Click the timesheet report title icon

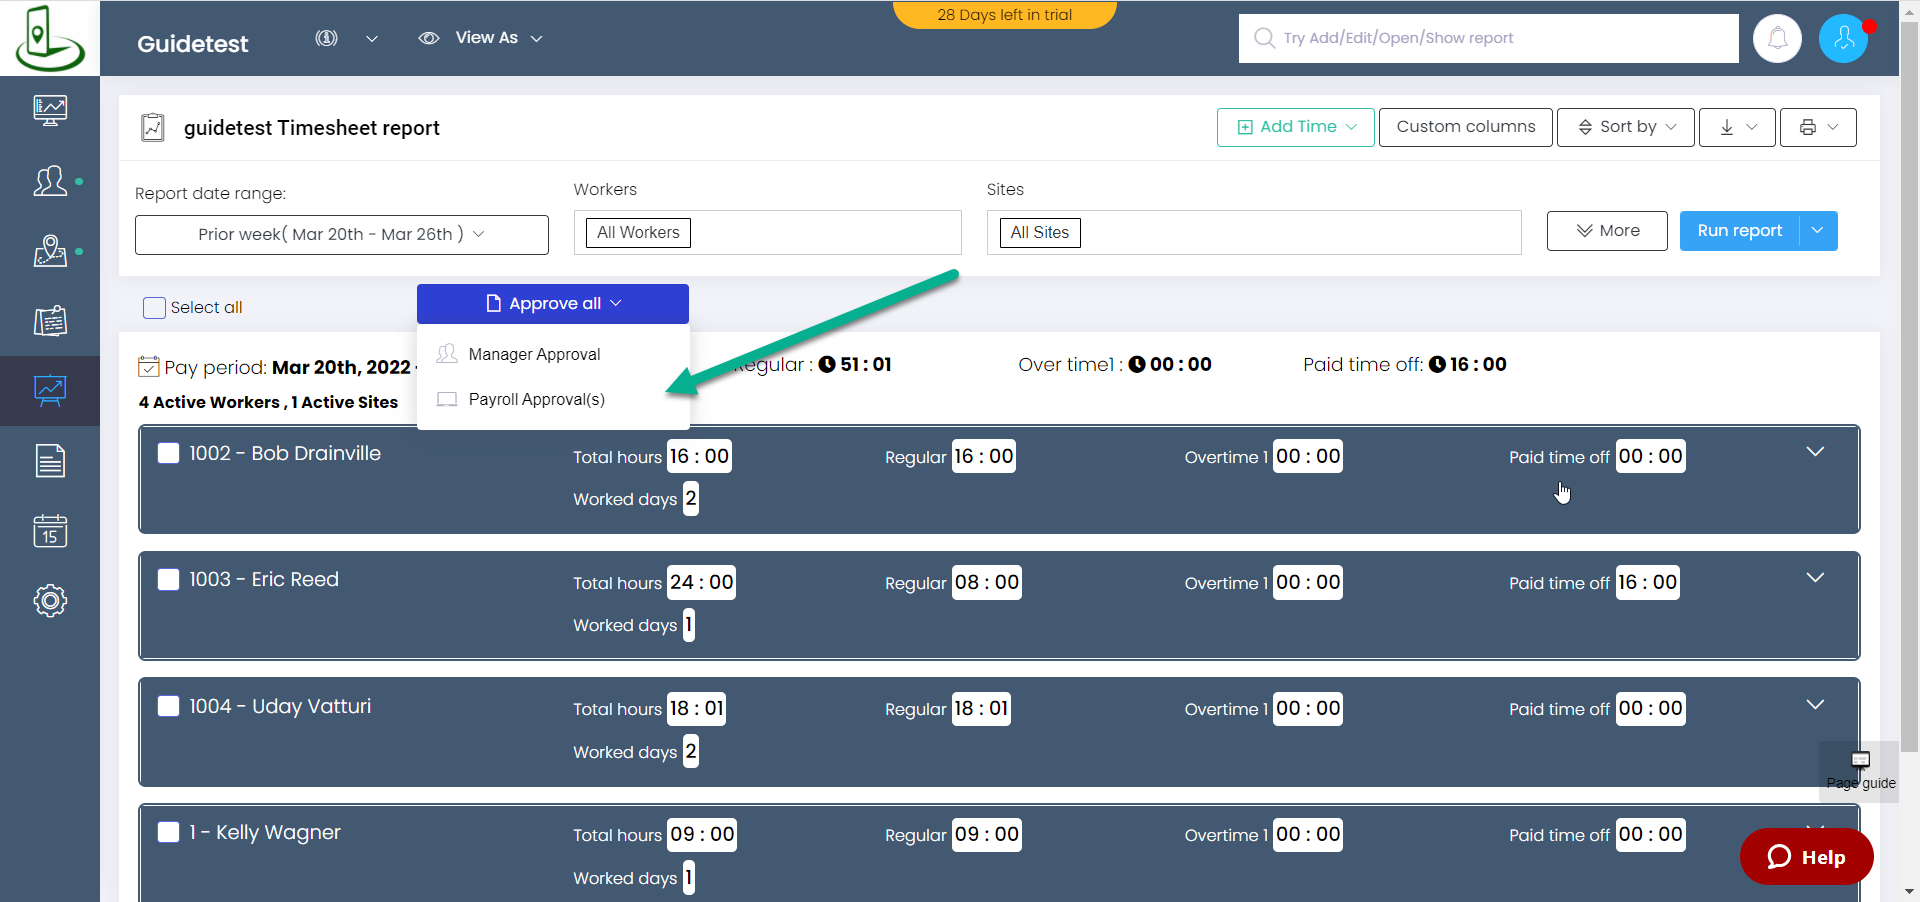tap(153, 128)
